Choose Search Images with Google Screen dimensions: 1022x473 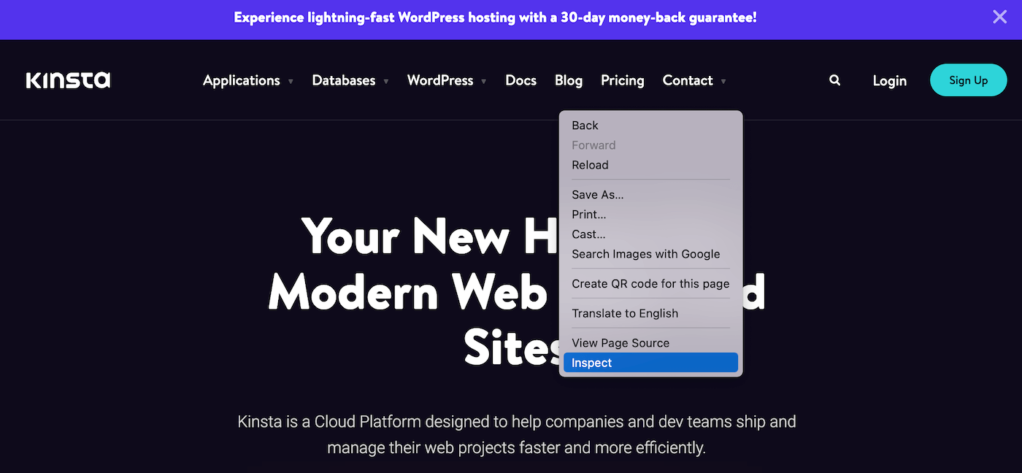tap(645, 254)
